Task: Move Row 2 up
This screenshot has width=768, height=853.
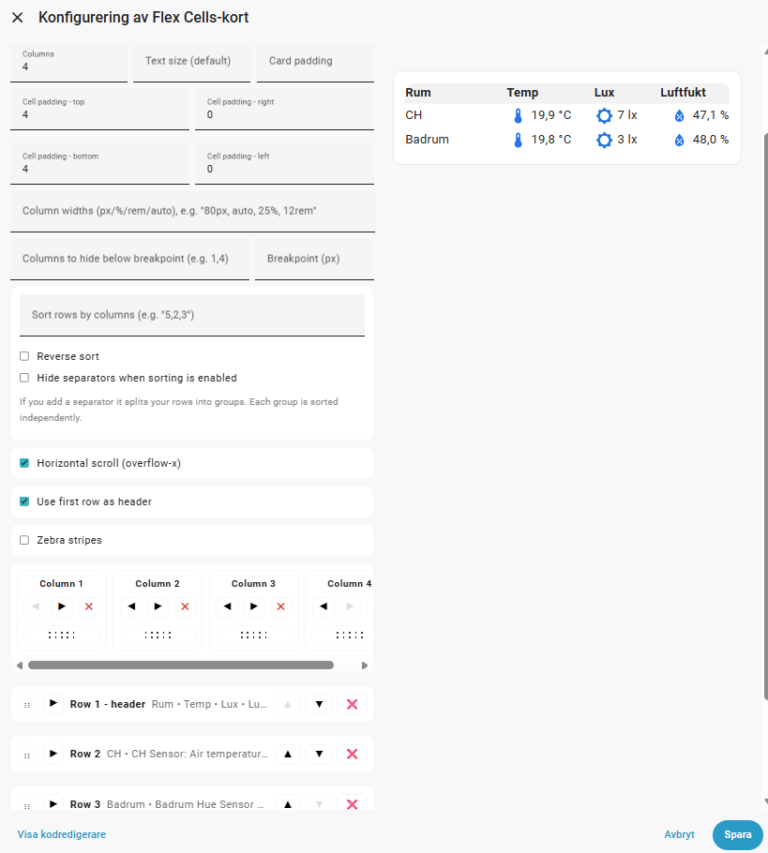Action: (x=288, y=754)
